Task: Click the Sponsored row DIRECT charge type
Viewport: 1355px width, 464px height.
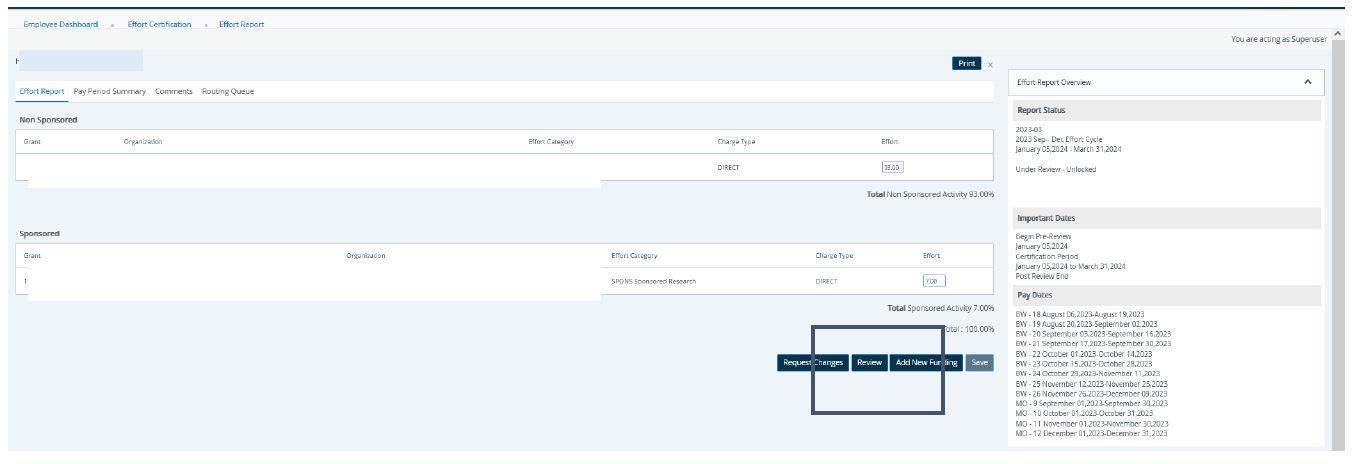Action: (x=826, y=281)
